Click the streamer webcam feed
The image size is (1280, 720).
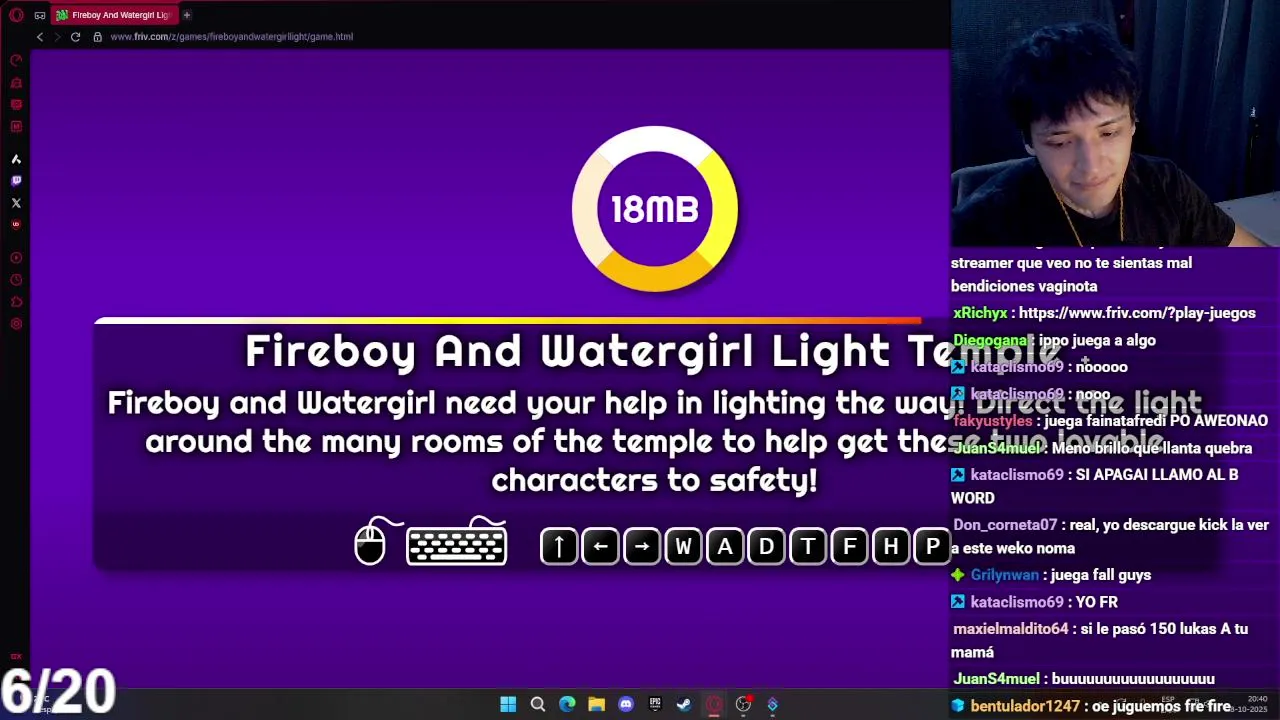[x=1115, y=123]
